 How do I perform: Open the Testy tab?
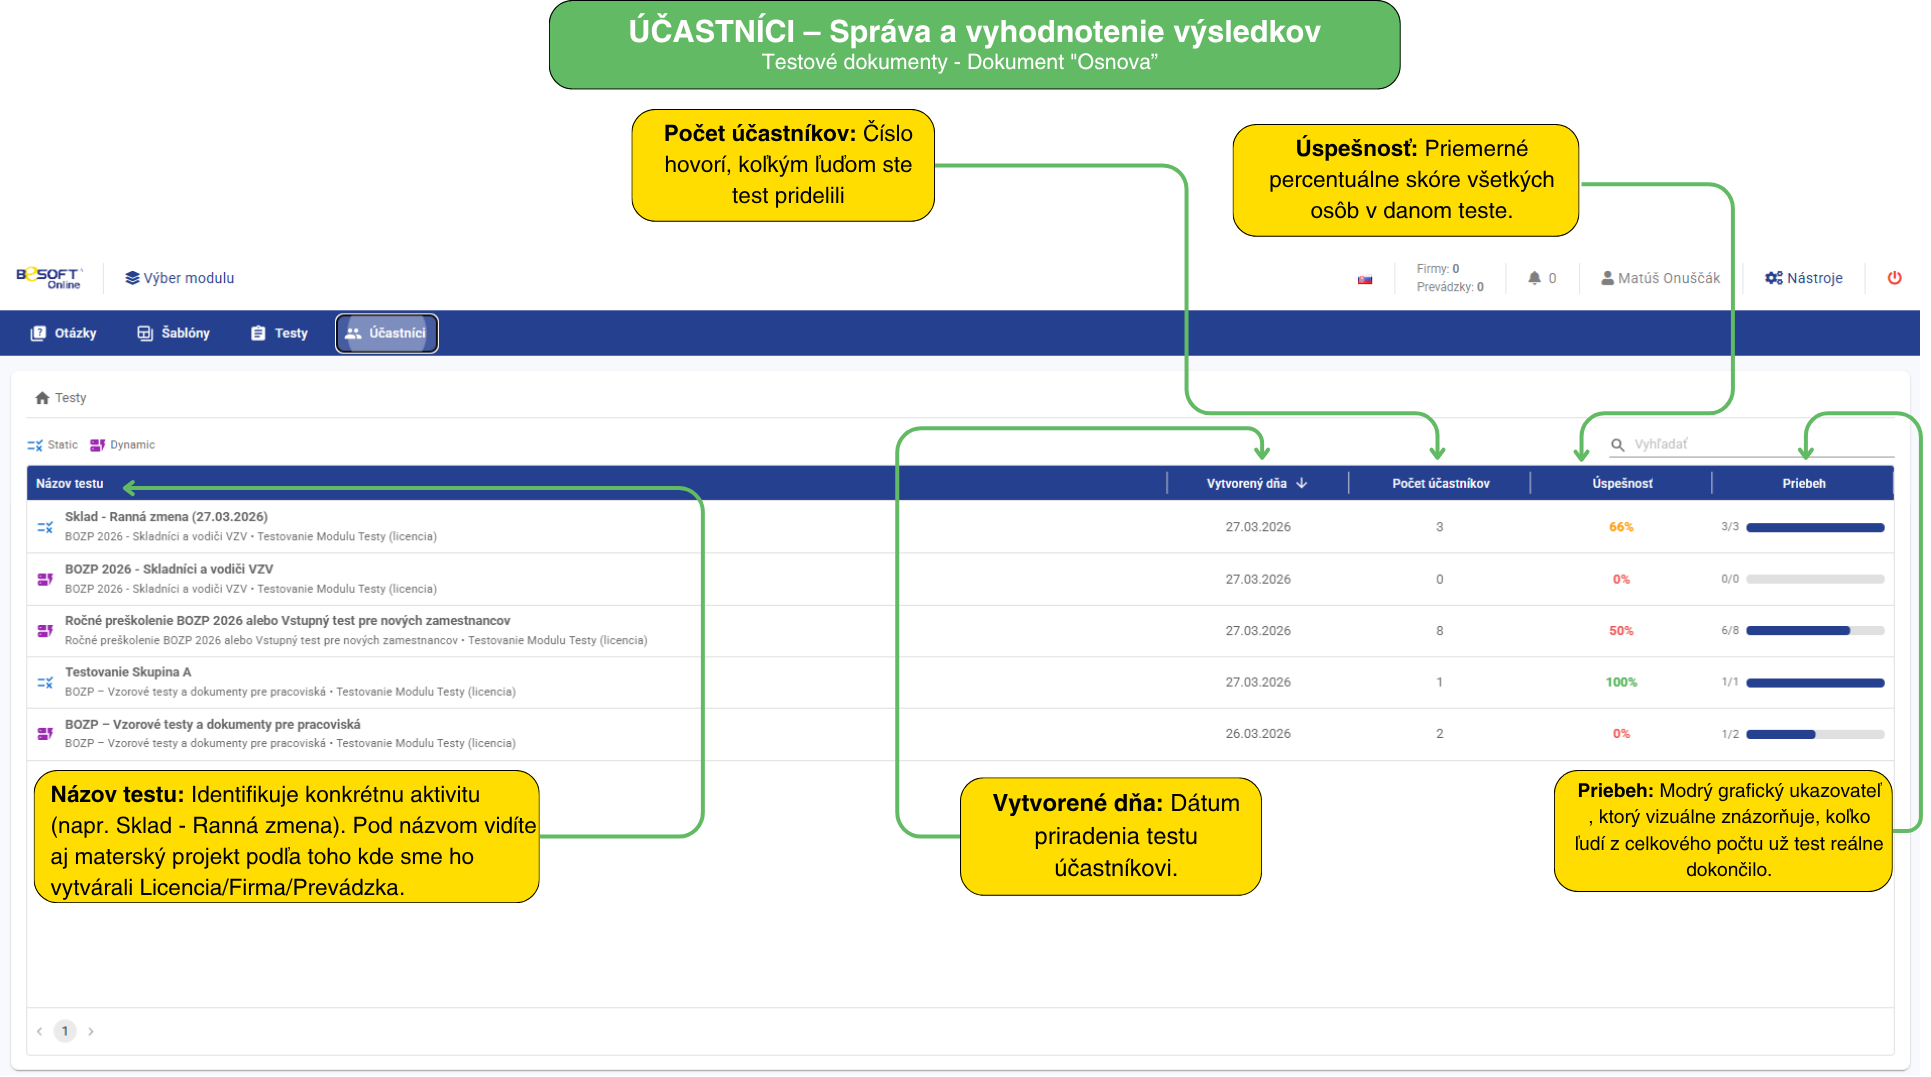click(x=280, y=333)
